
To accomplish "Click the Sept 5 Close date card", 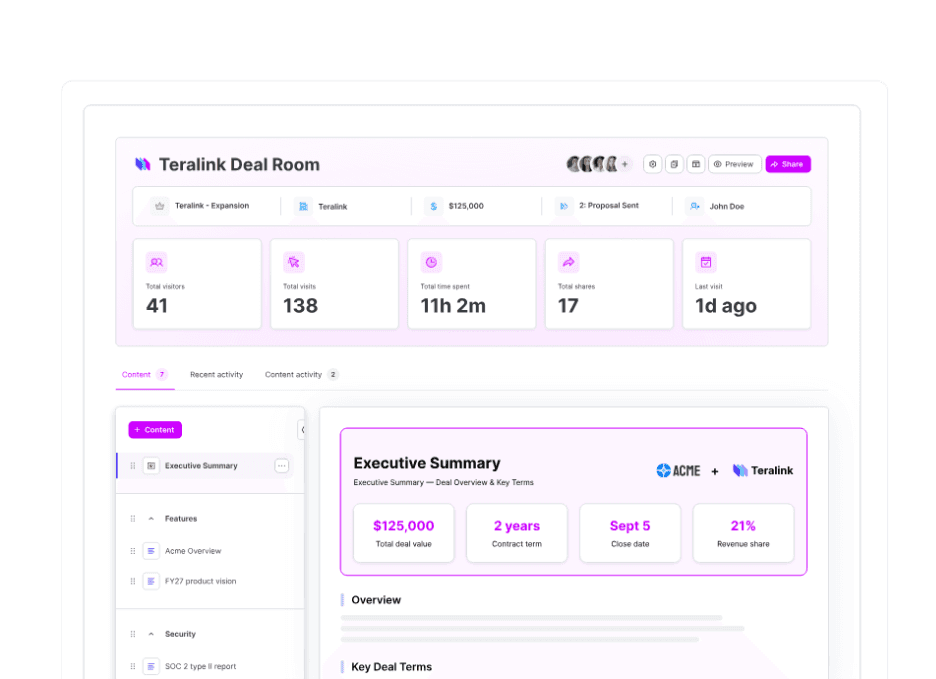I will (x=630, y=533).
